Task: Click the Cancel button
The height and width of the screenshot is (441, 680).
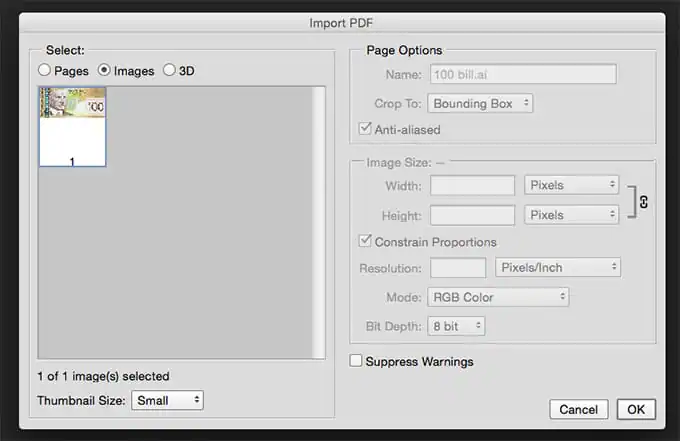Action: pyautogui.click(x=579, y=409)
